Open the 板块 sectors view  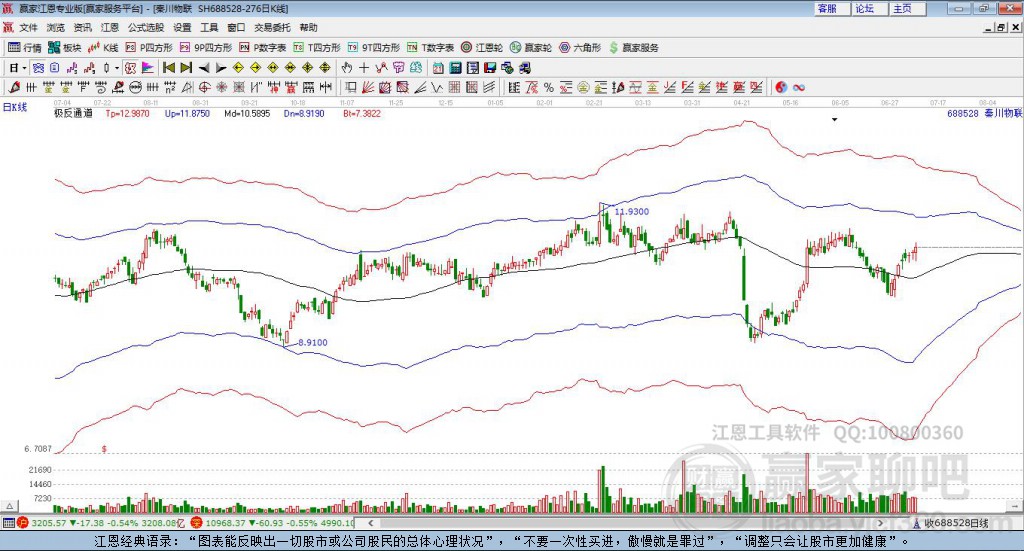point(65,48)
